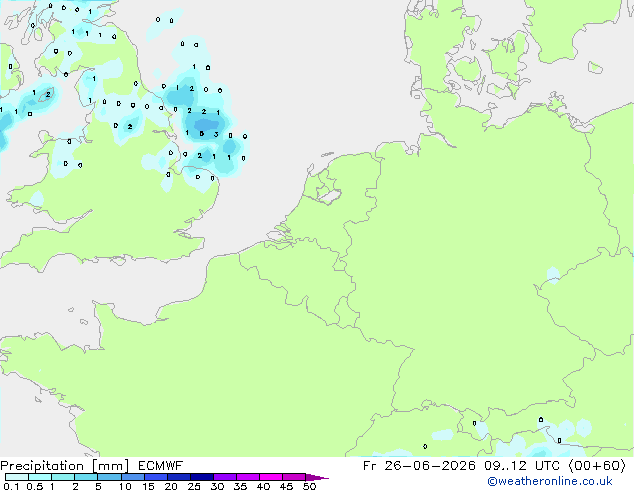Click the '3' precipitation value on the map
Viewport: 634px width, 490px height.
pyautogui.click(x=216, y=134)
